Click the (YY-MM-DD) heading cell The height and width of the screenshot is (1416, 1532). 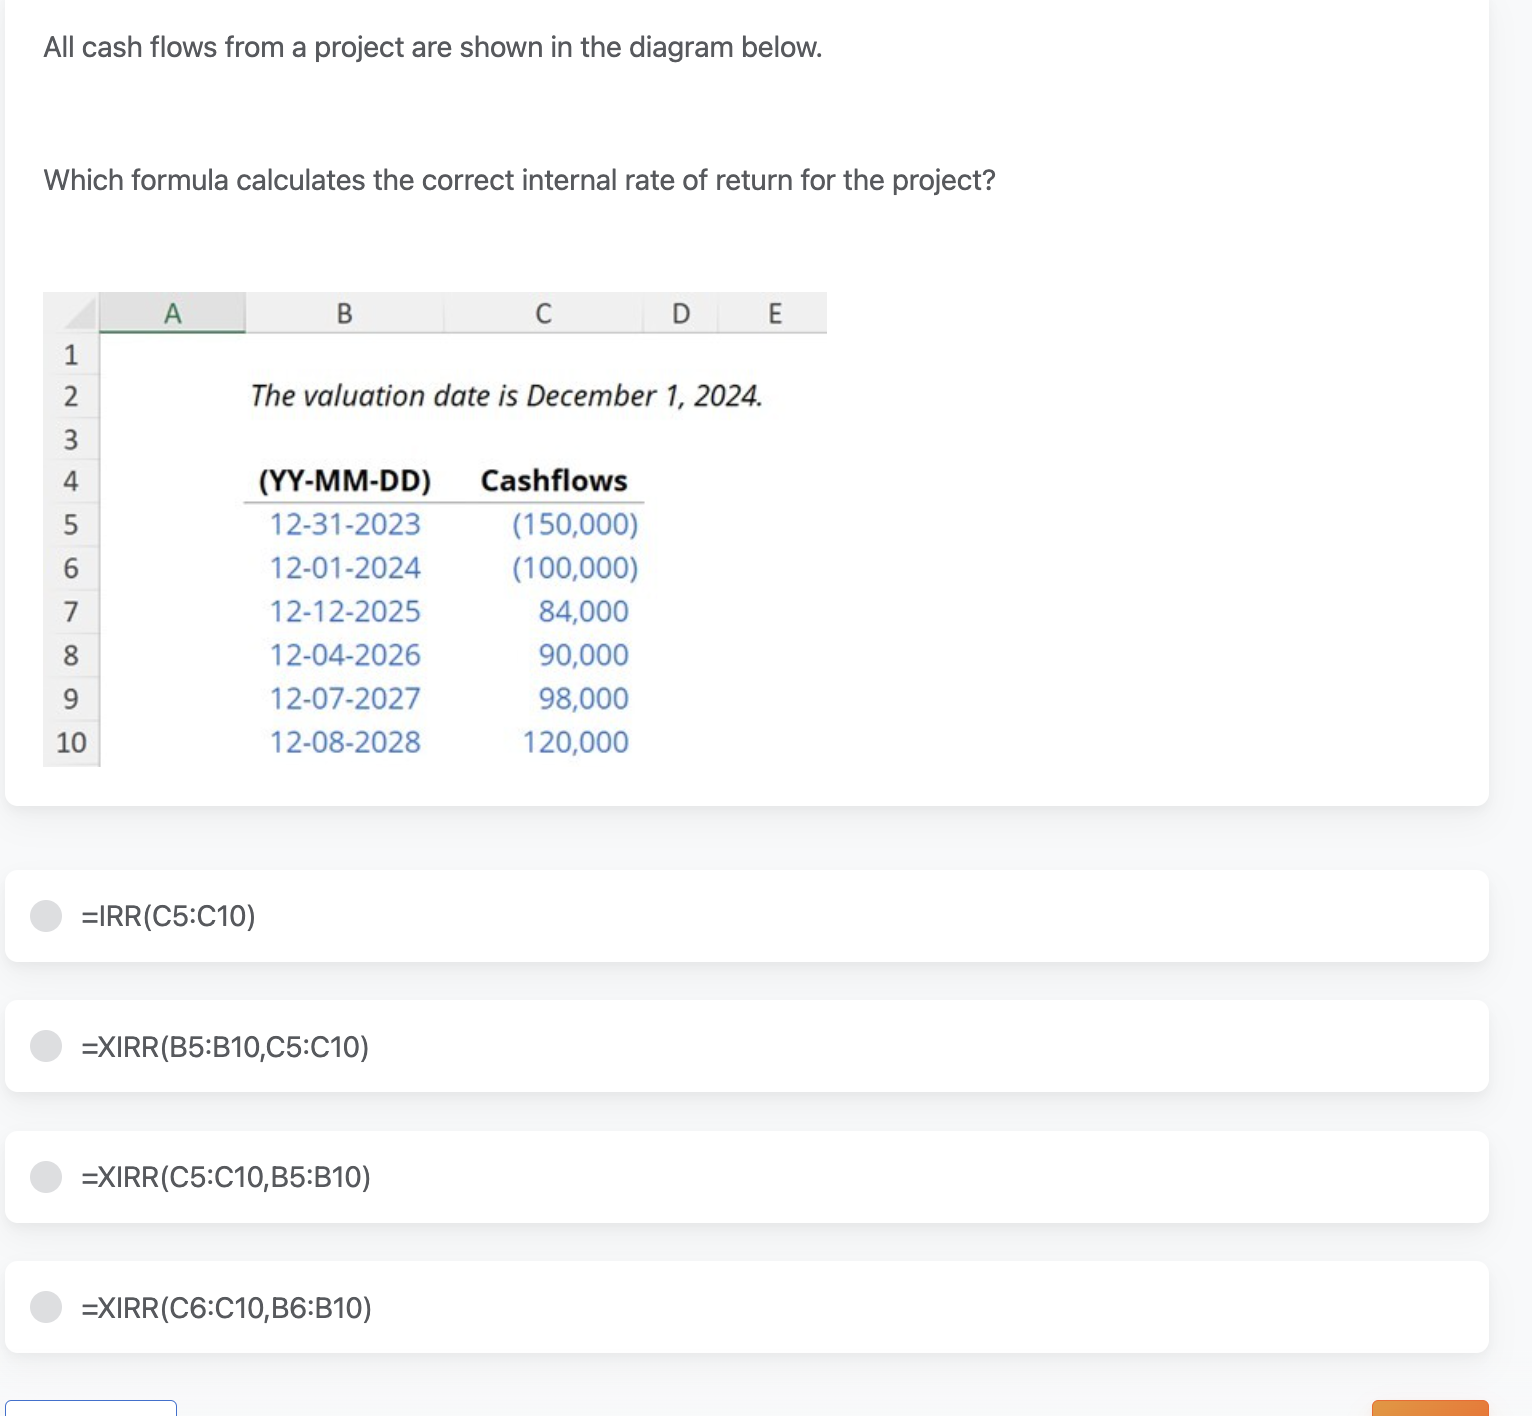tap(344, 481)
